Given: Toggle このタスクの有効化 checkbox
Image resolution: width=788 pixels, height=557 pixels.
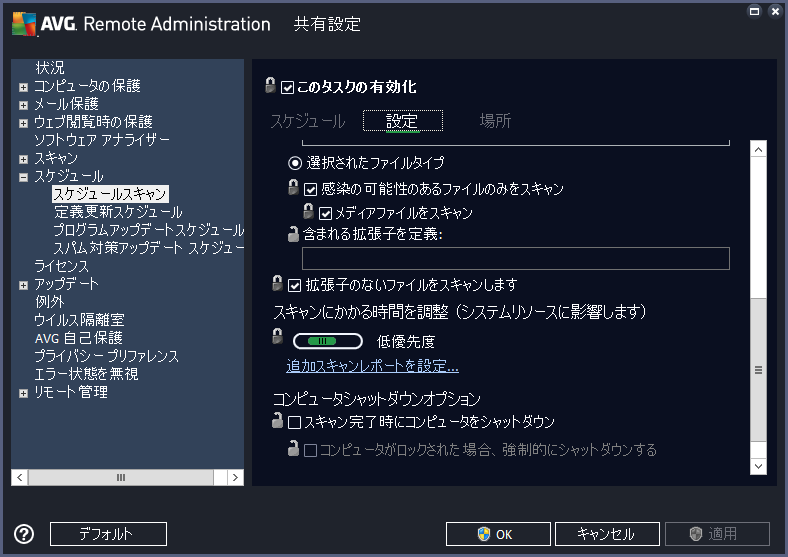Looking at the screenshot, I should [x=287, y=87].
